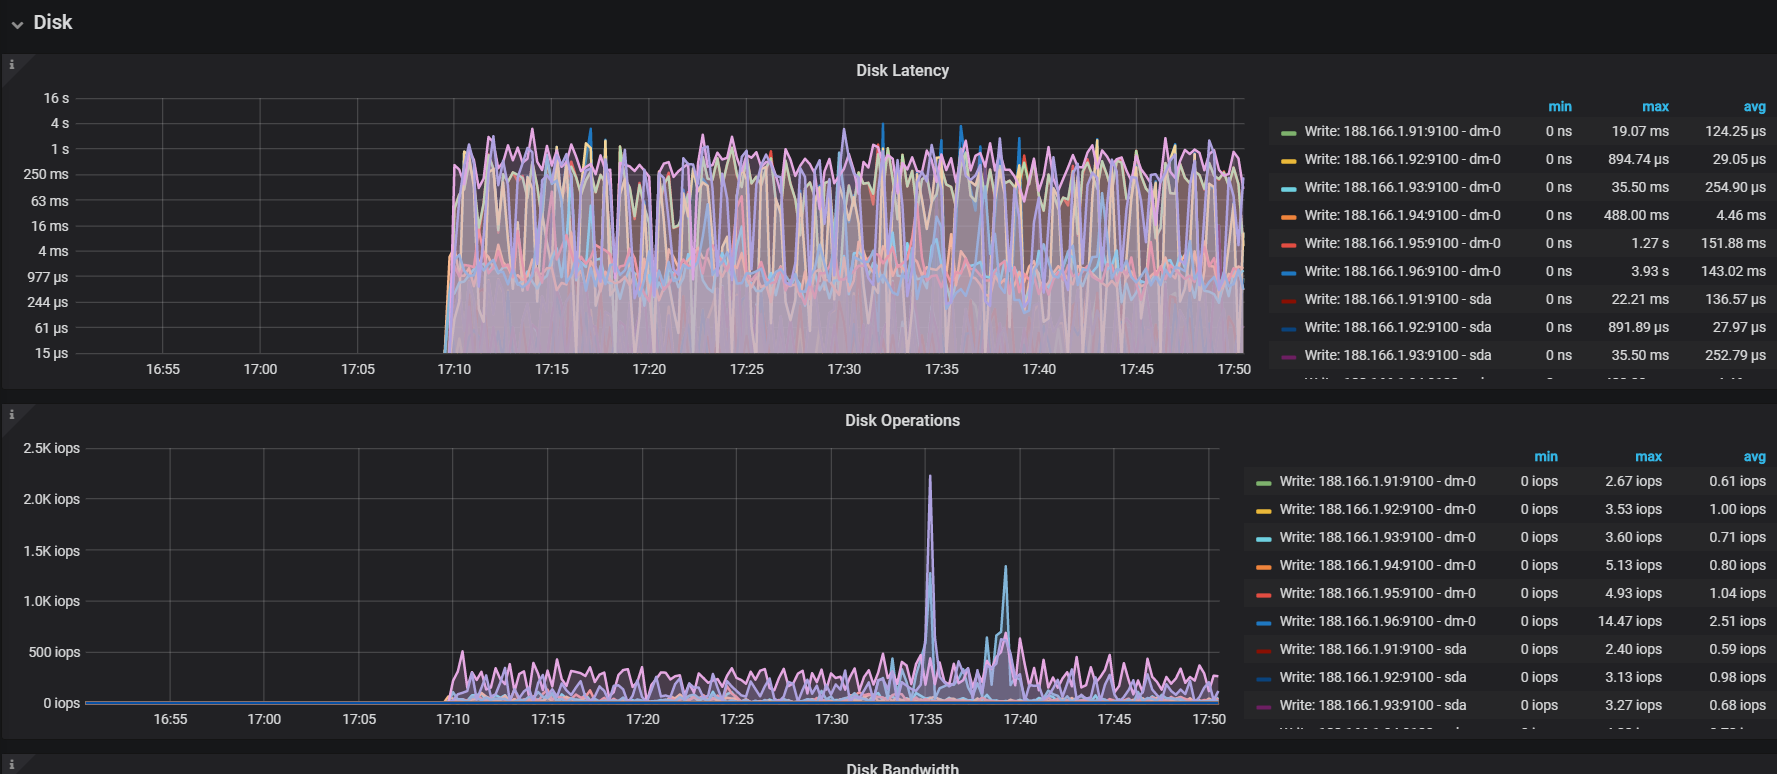Sort Disk Latency legend by max column
The image size is (1777, 774).
(1655, 107)
